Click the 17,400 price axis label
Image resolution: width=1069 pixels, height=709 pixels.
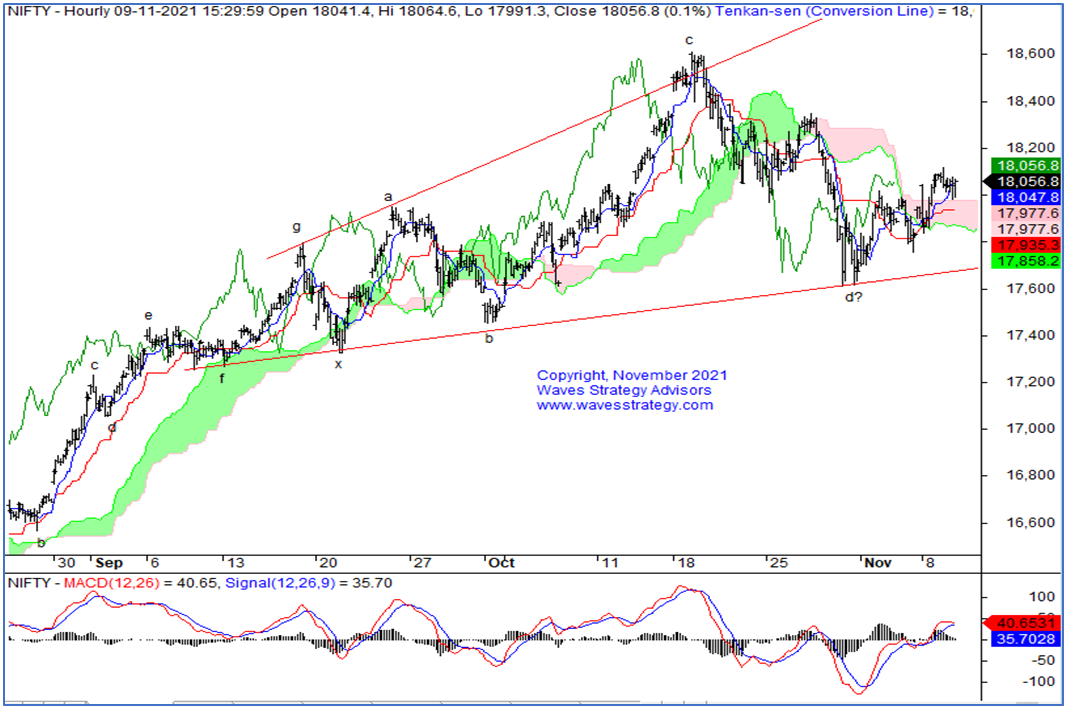point(1030,335)
